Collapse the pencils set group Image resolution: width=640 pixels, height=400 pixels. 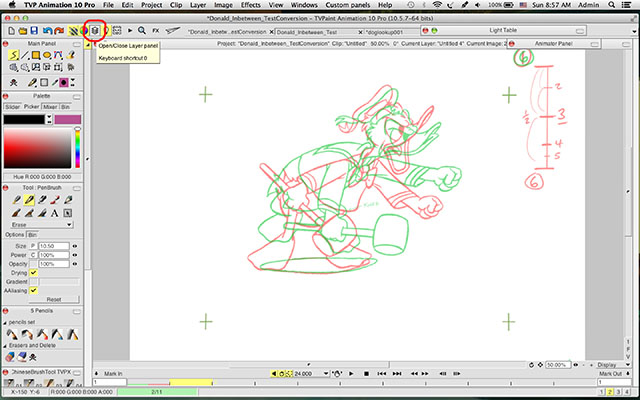[5, 322]
